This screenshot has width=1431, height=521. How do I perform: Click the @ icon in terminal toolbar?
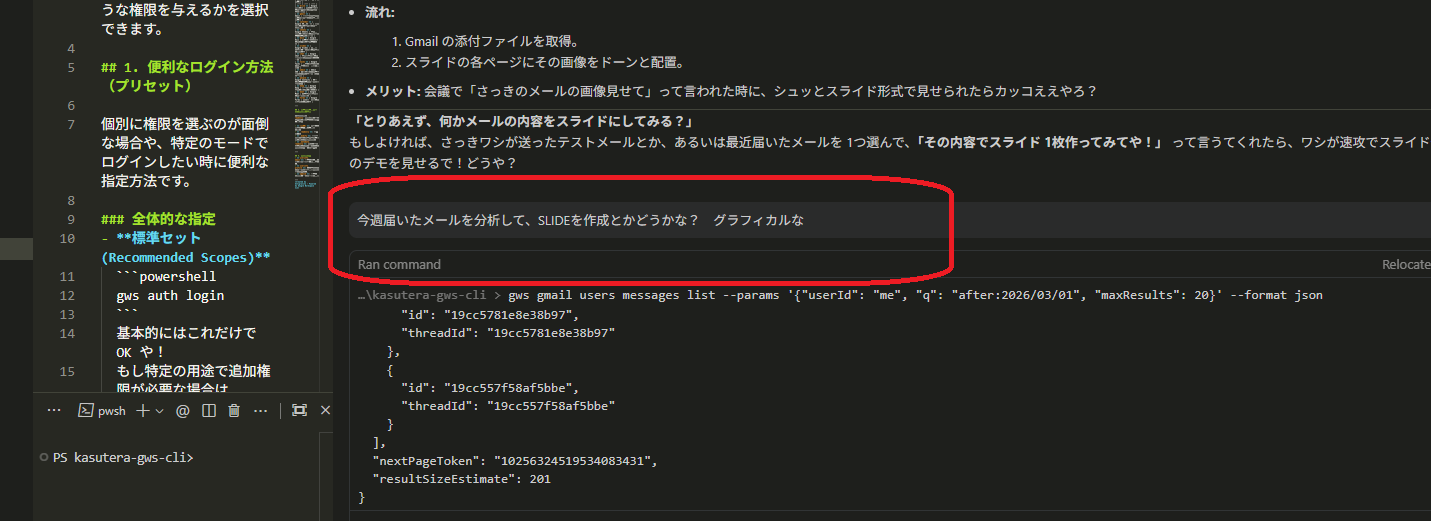pyautogui.click(x=183, y=410)
